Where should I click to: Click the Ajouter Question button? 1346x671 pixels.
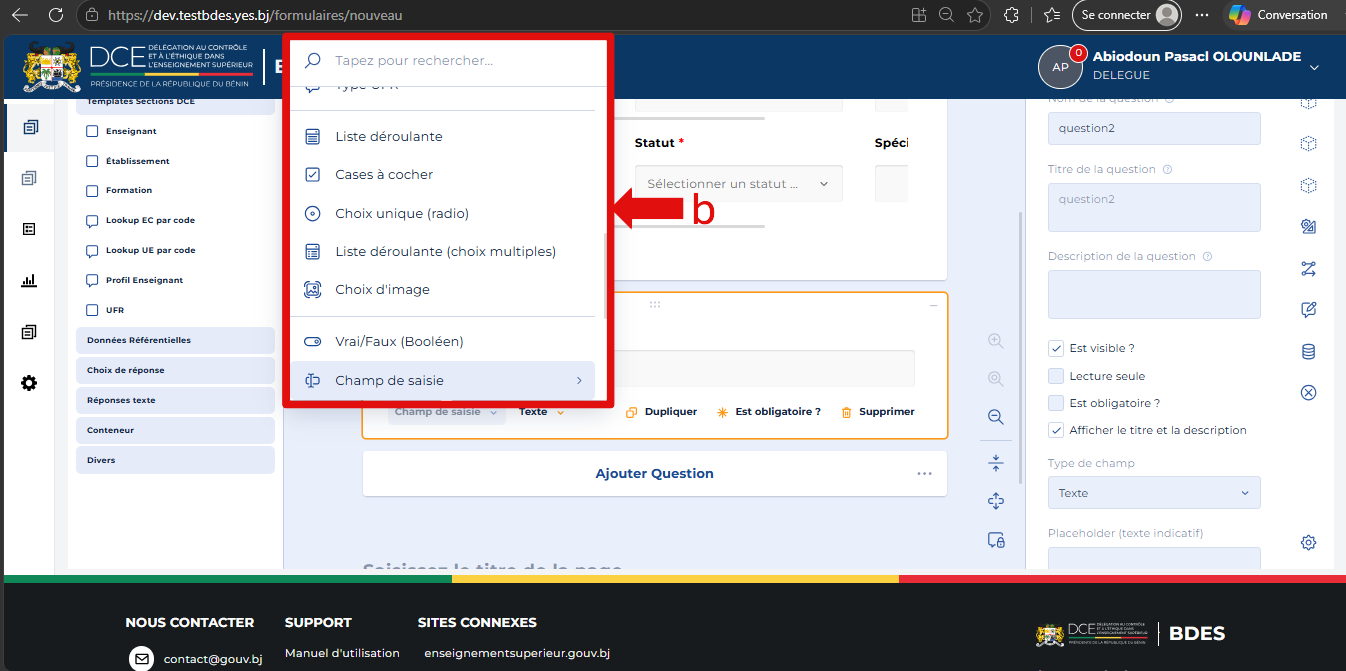coord(654,473)
